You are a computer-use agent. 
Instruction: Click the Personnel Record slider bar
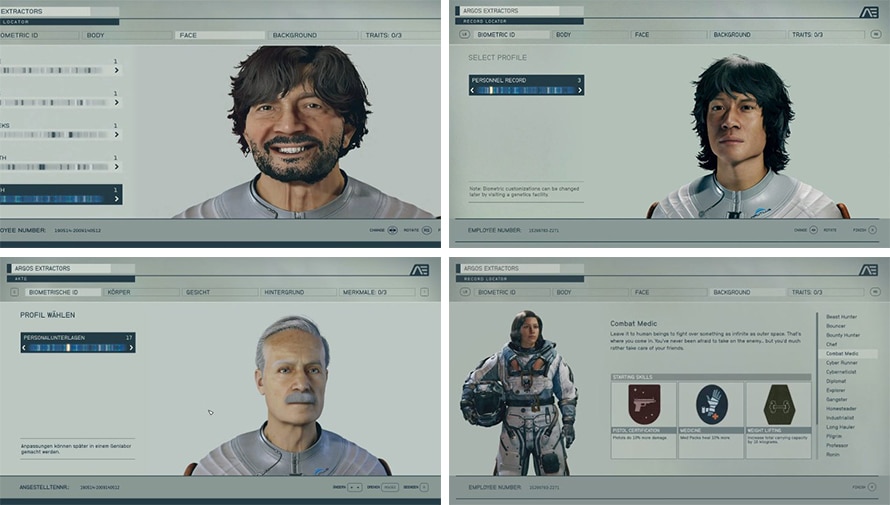(526, 90)
